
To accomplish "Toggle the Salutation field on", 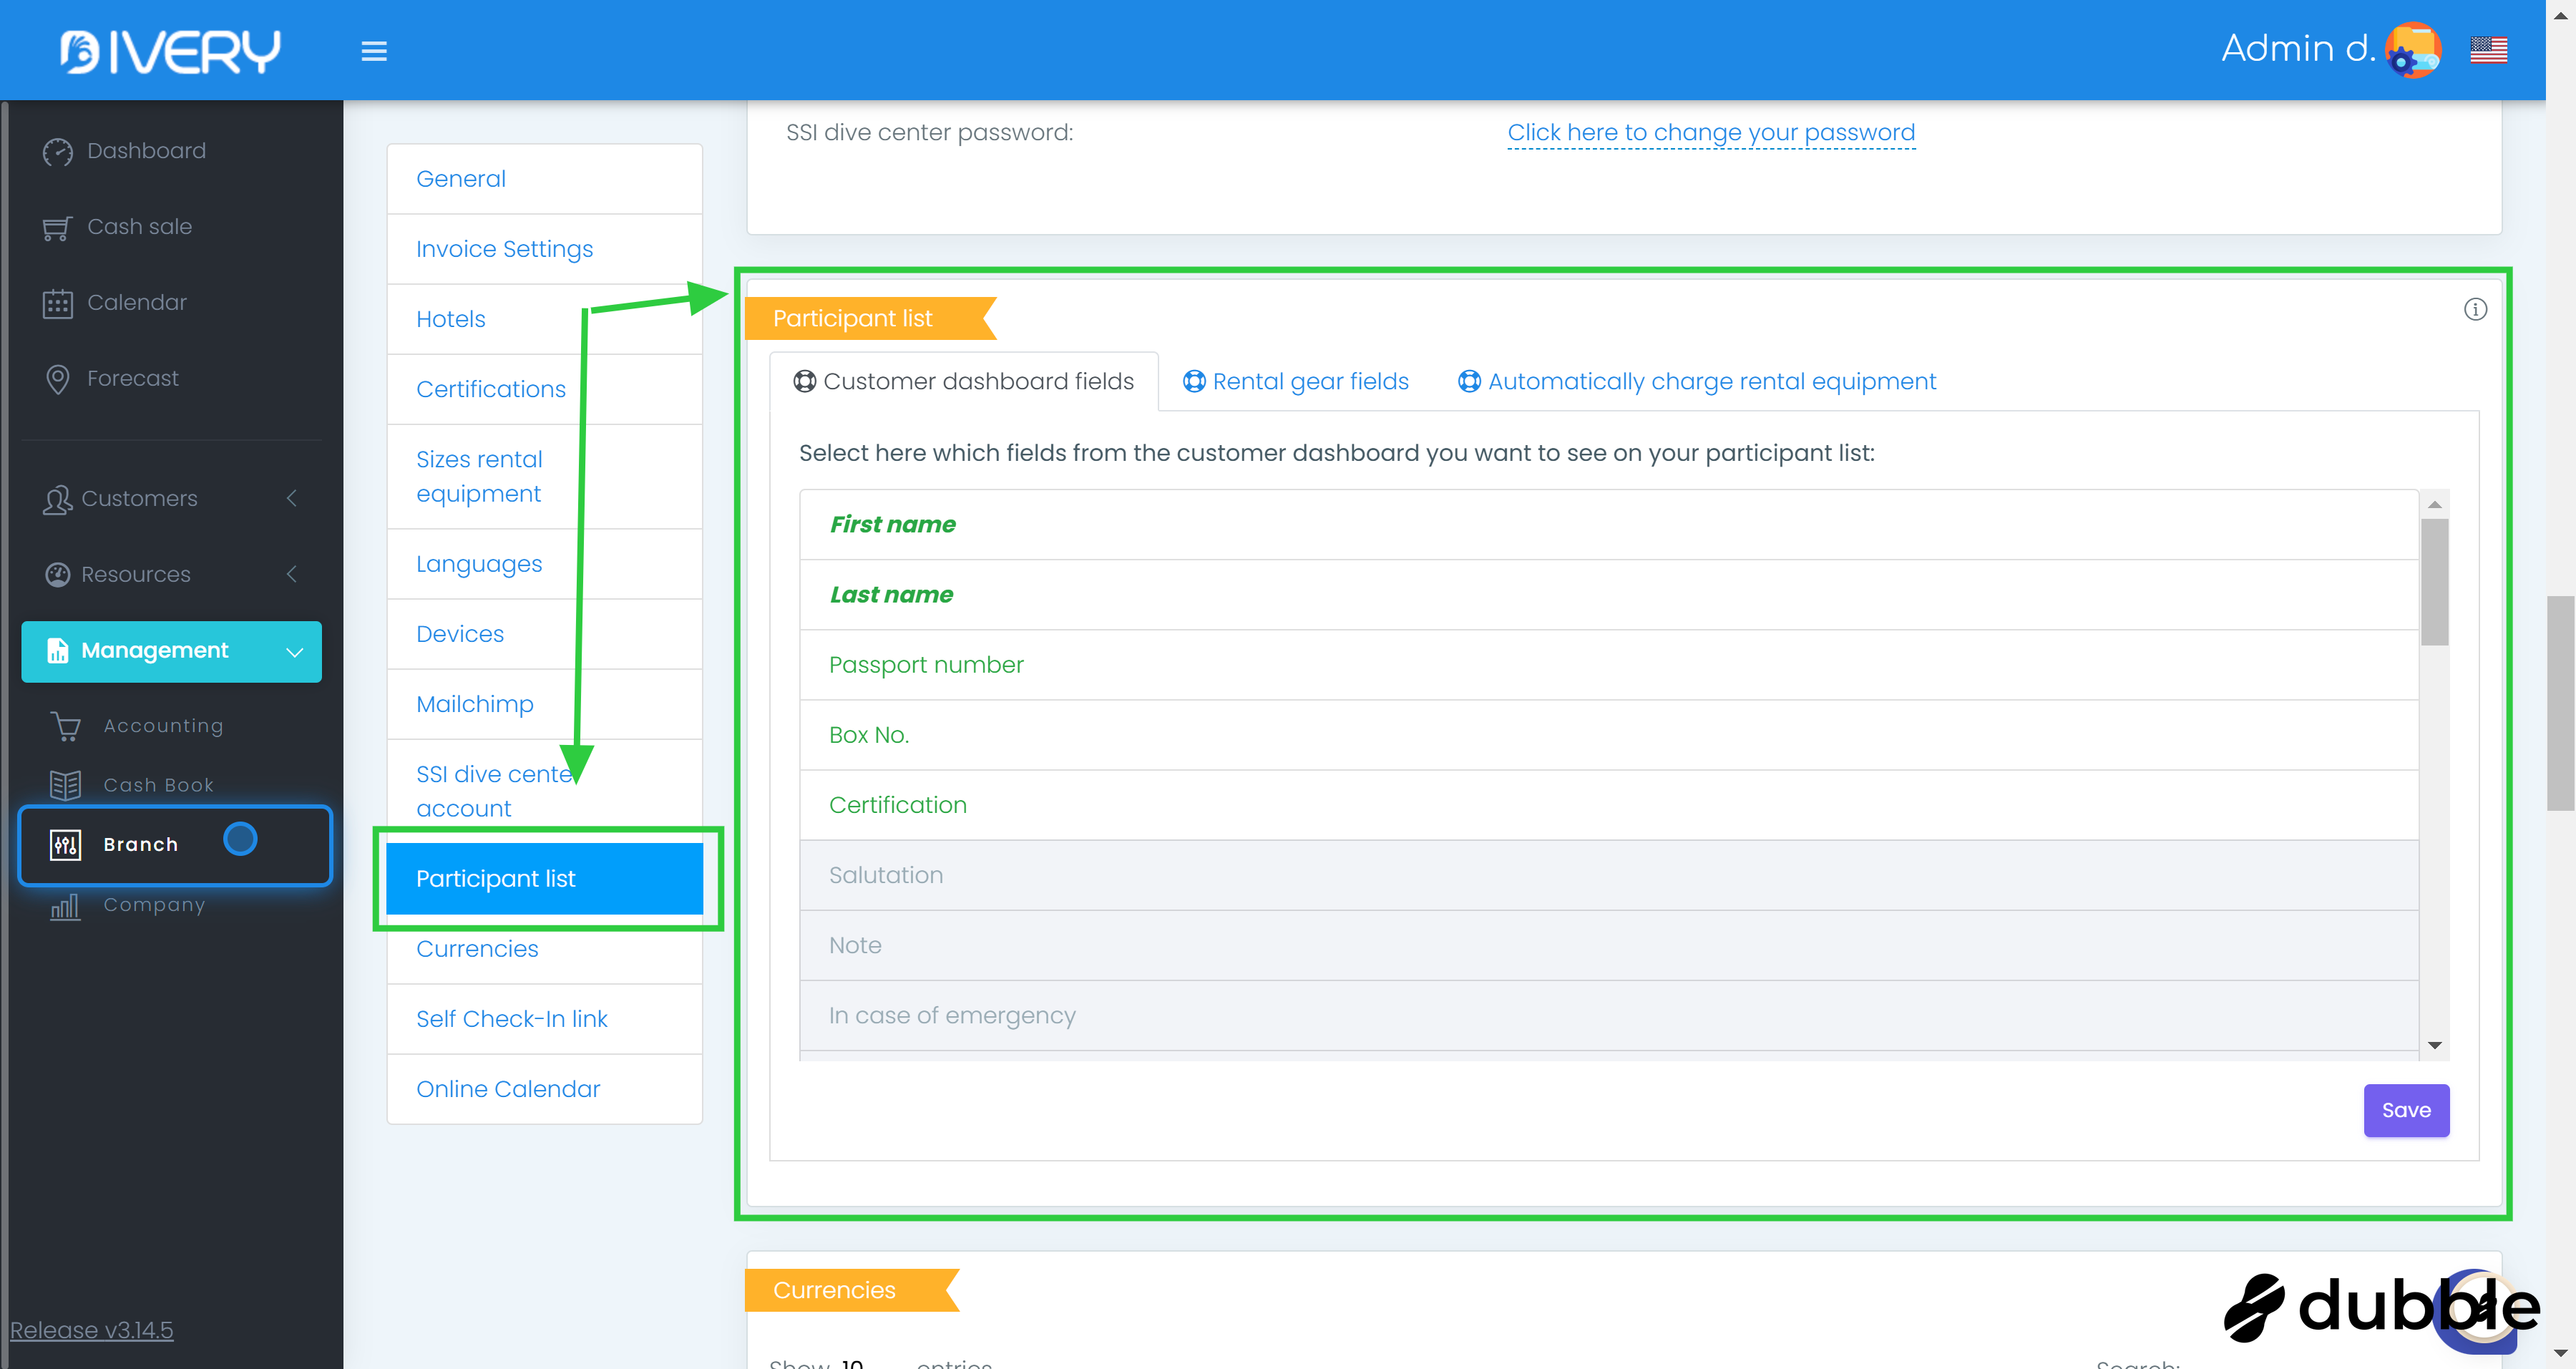I will click(886, 875).
